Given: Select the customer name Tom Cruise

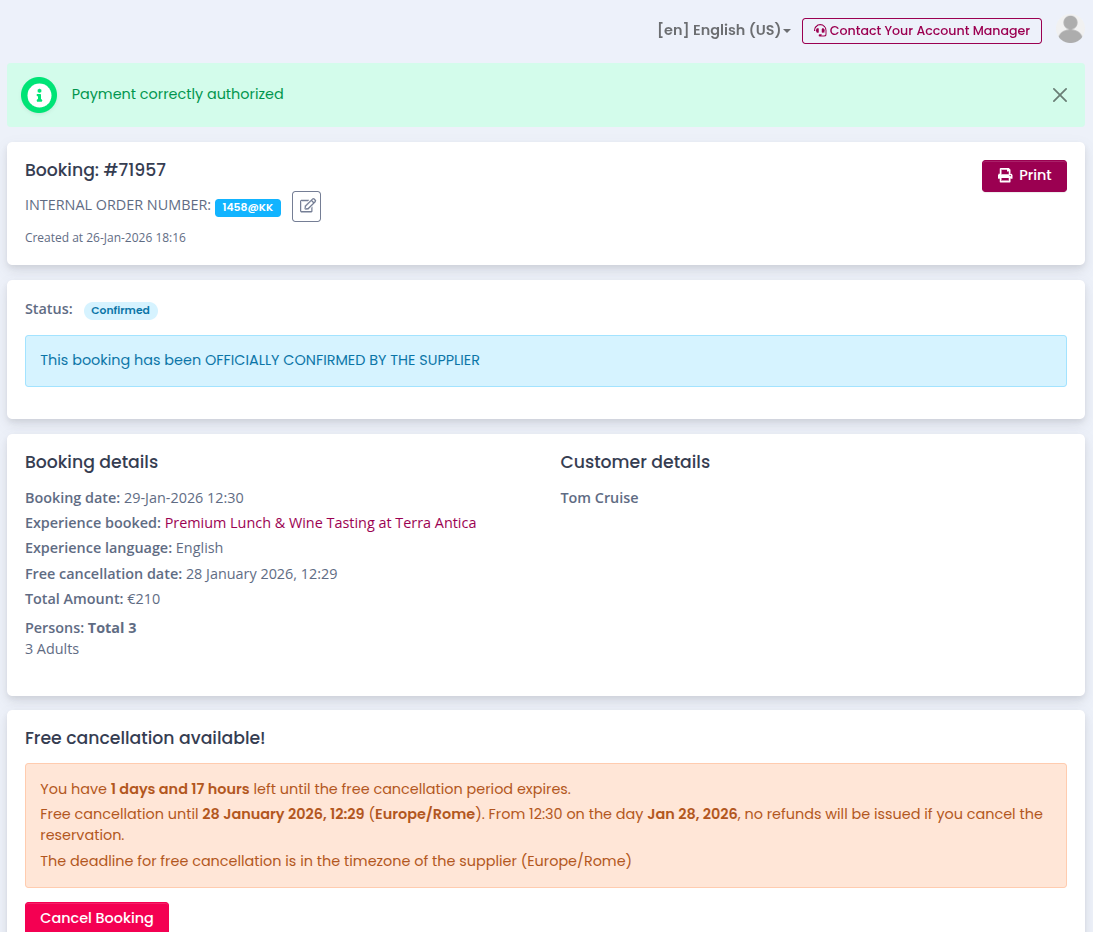Looking at the screenshot, I should point(599,498).
